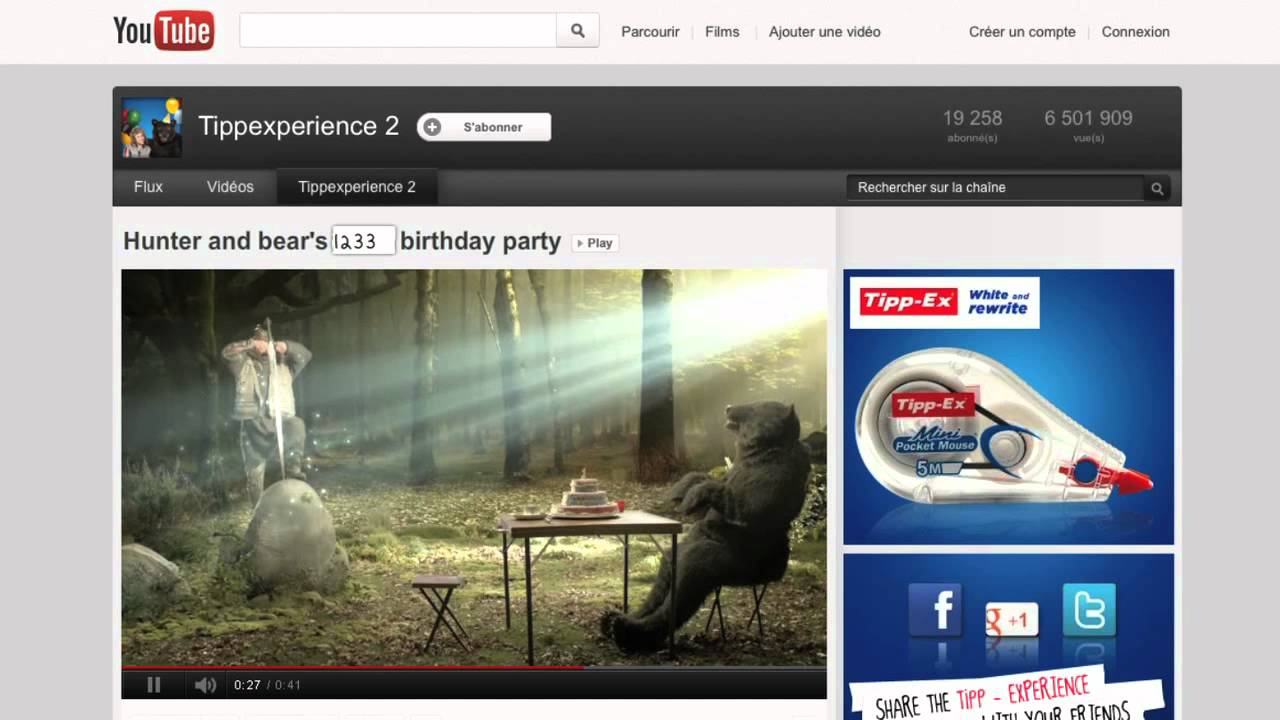Open the Parcourir link
Screen dimensions: 1280x720
pos(650,32)
